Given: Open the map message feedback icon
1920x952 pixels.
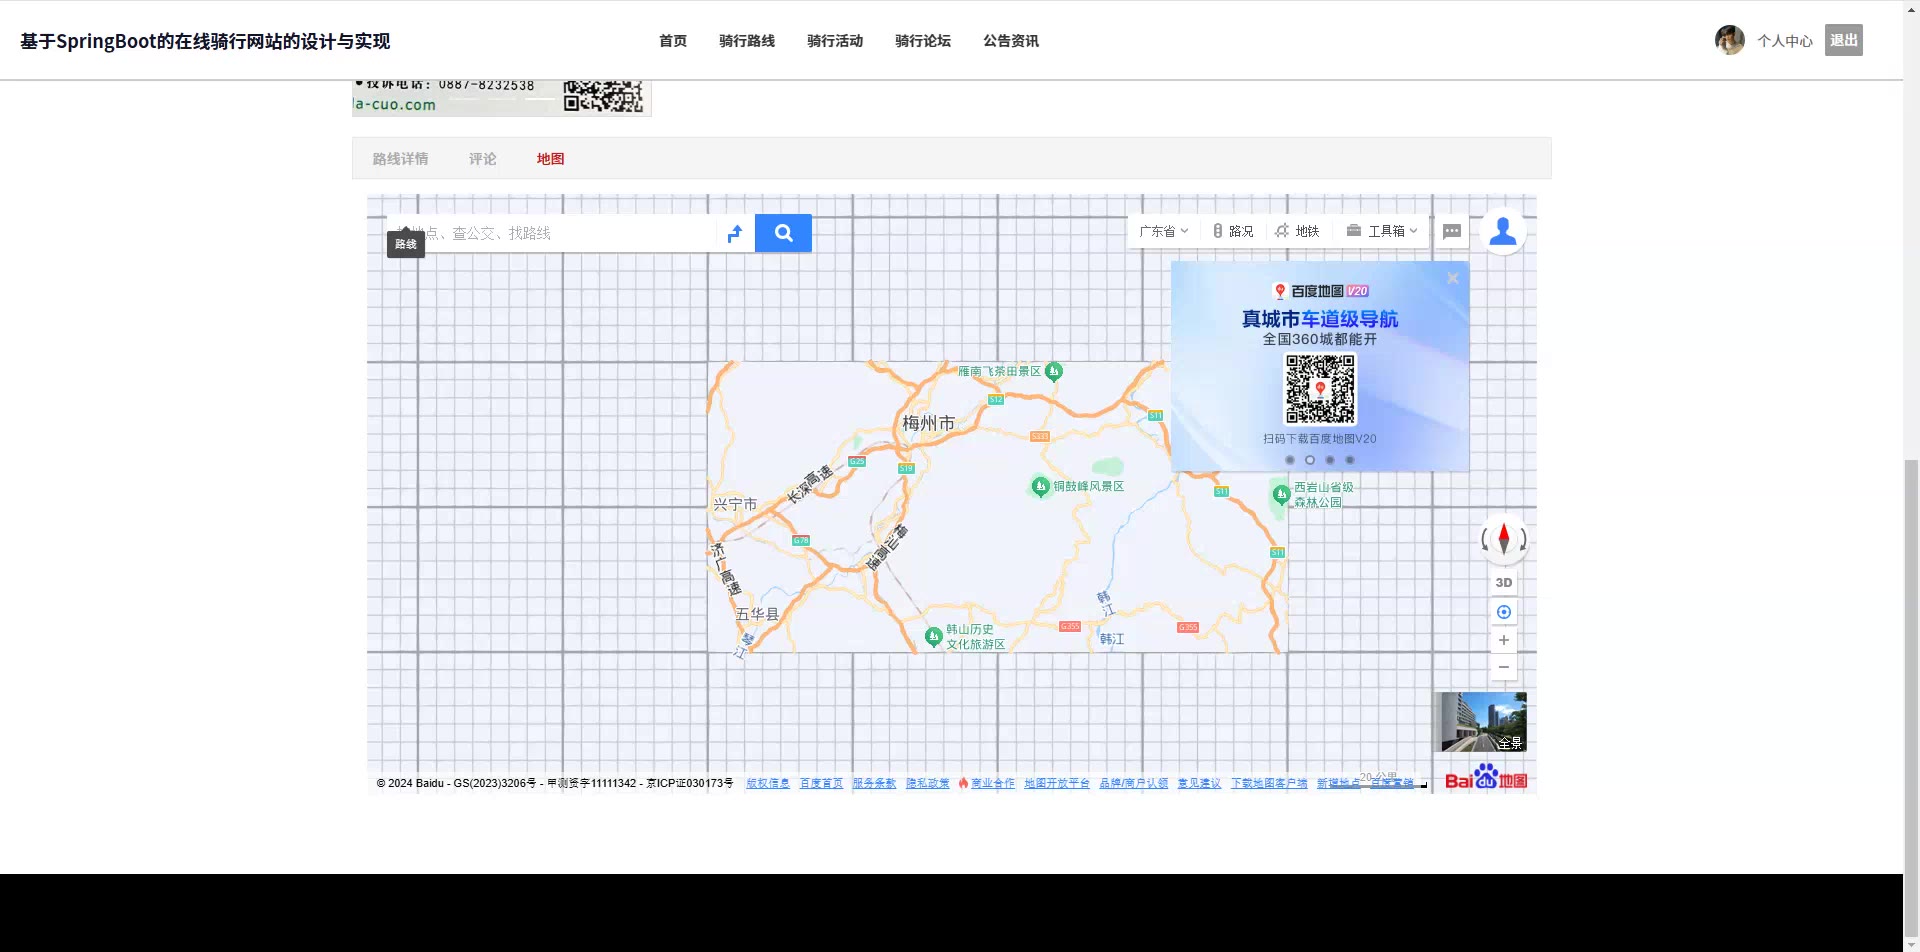Looking at the screenshot, I should pyautogui.click(x=1452, y=231).
